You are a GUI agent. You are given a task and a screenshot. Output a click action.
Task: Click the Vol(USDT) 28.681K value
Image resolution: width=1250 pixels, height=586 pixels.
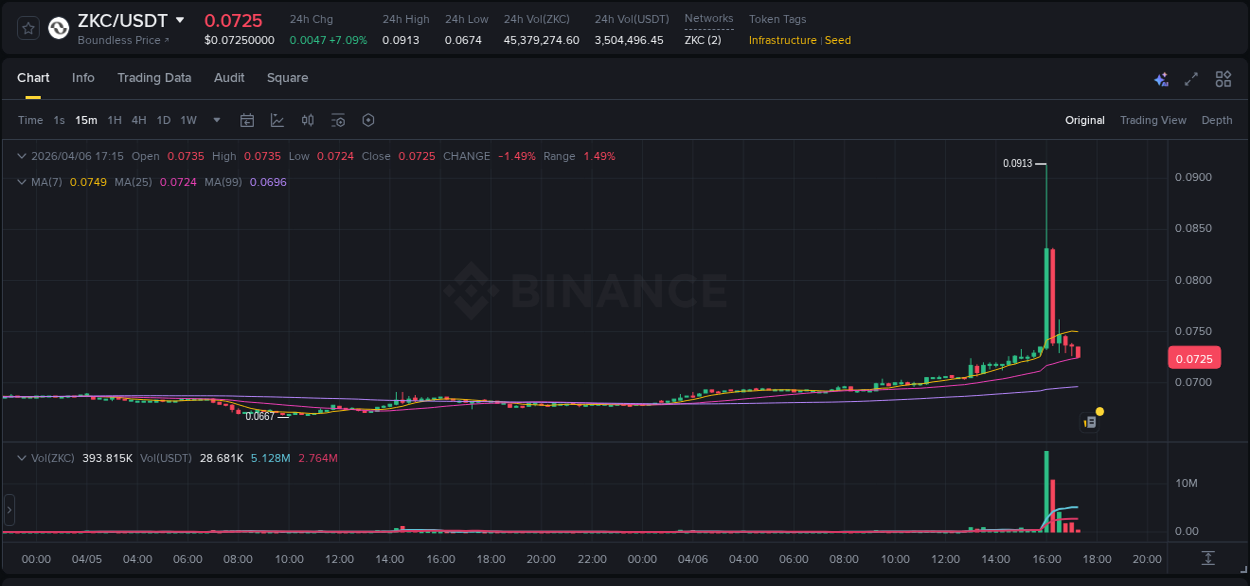(x=222, y=458)
